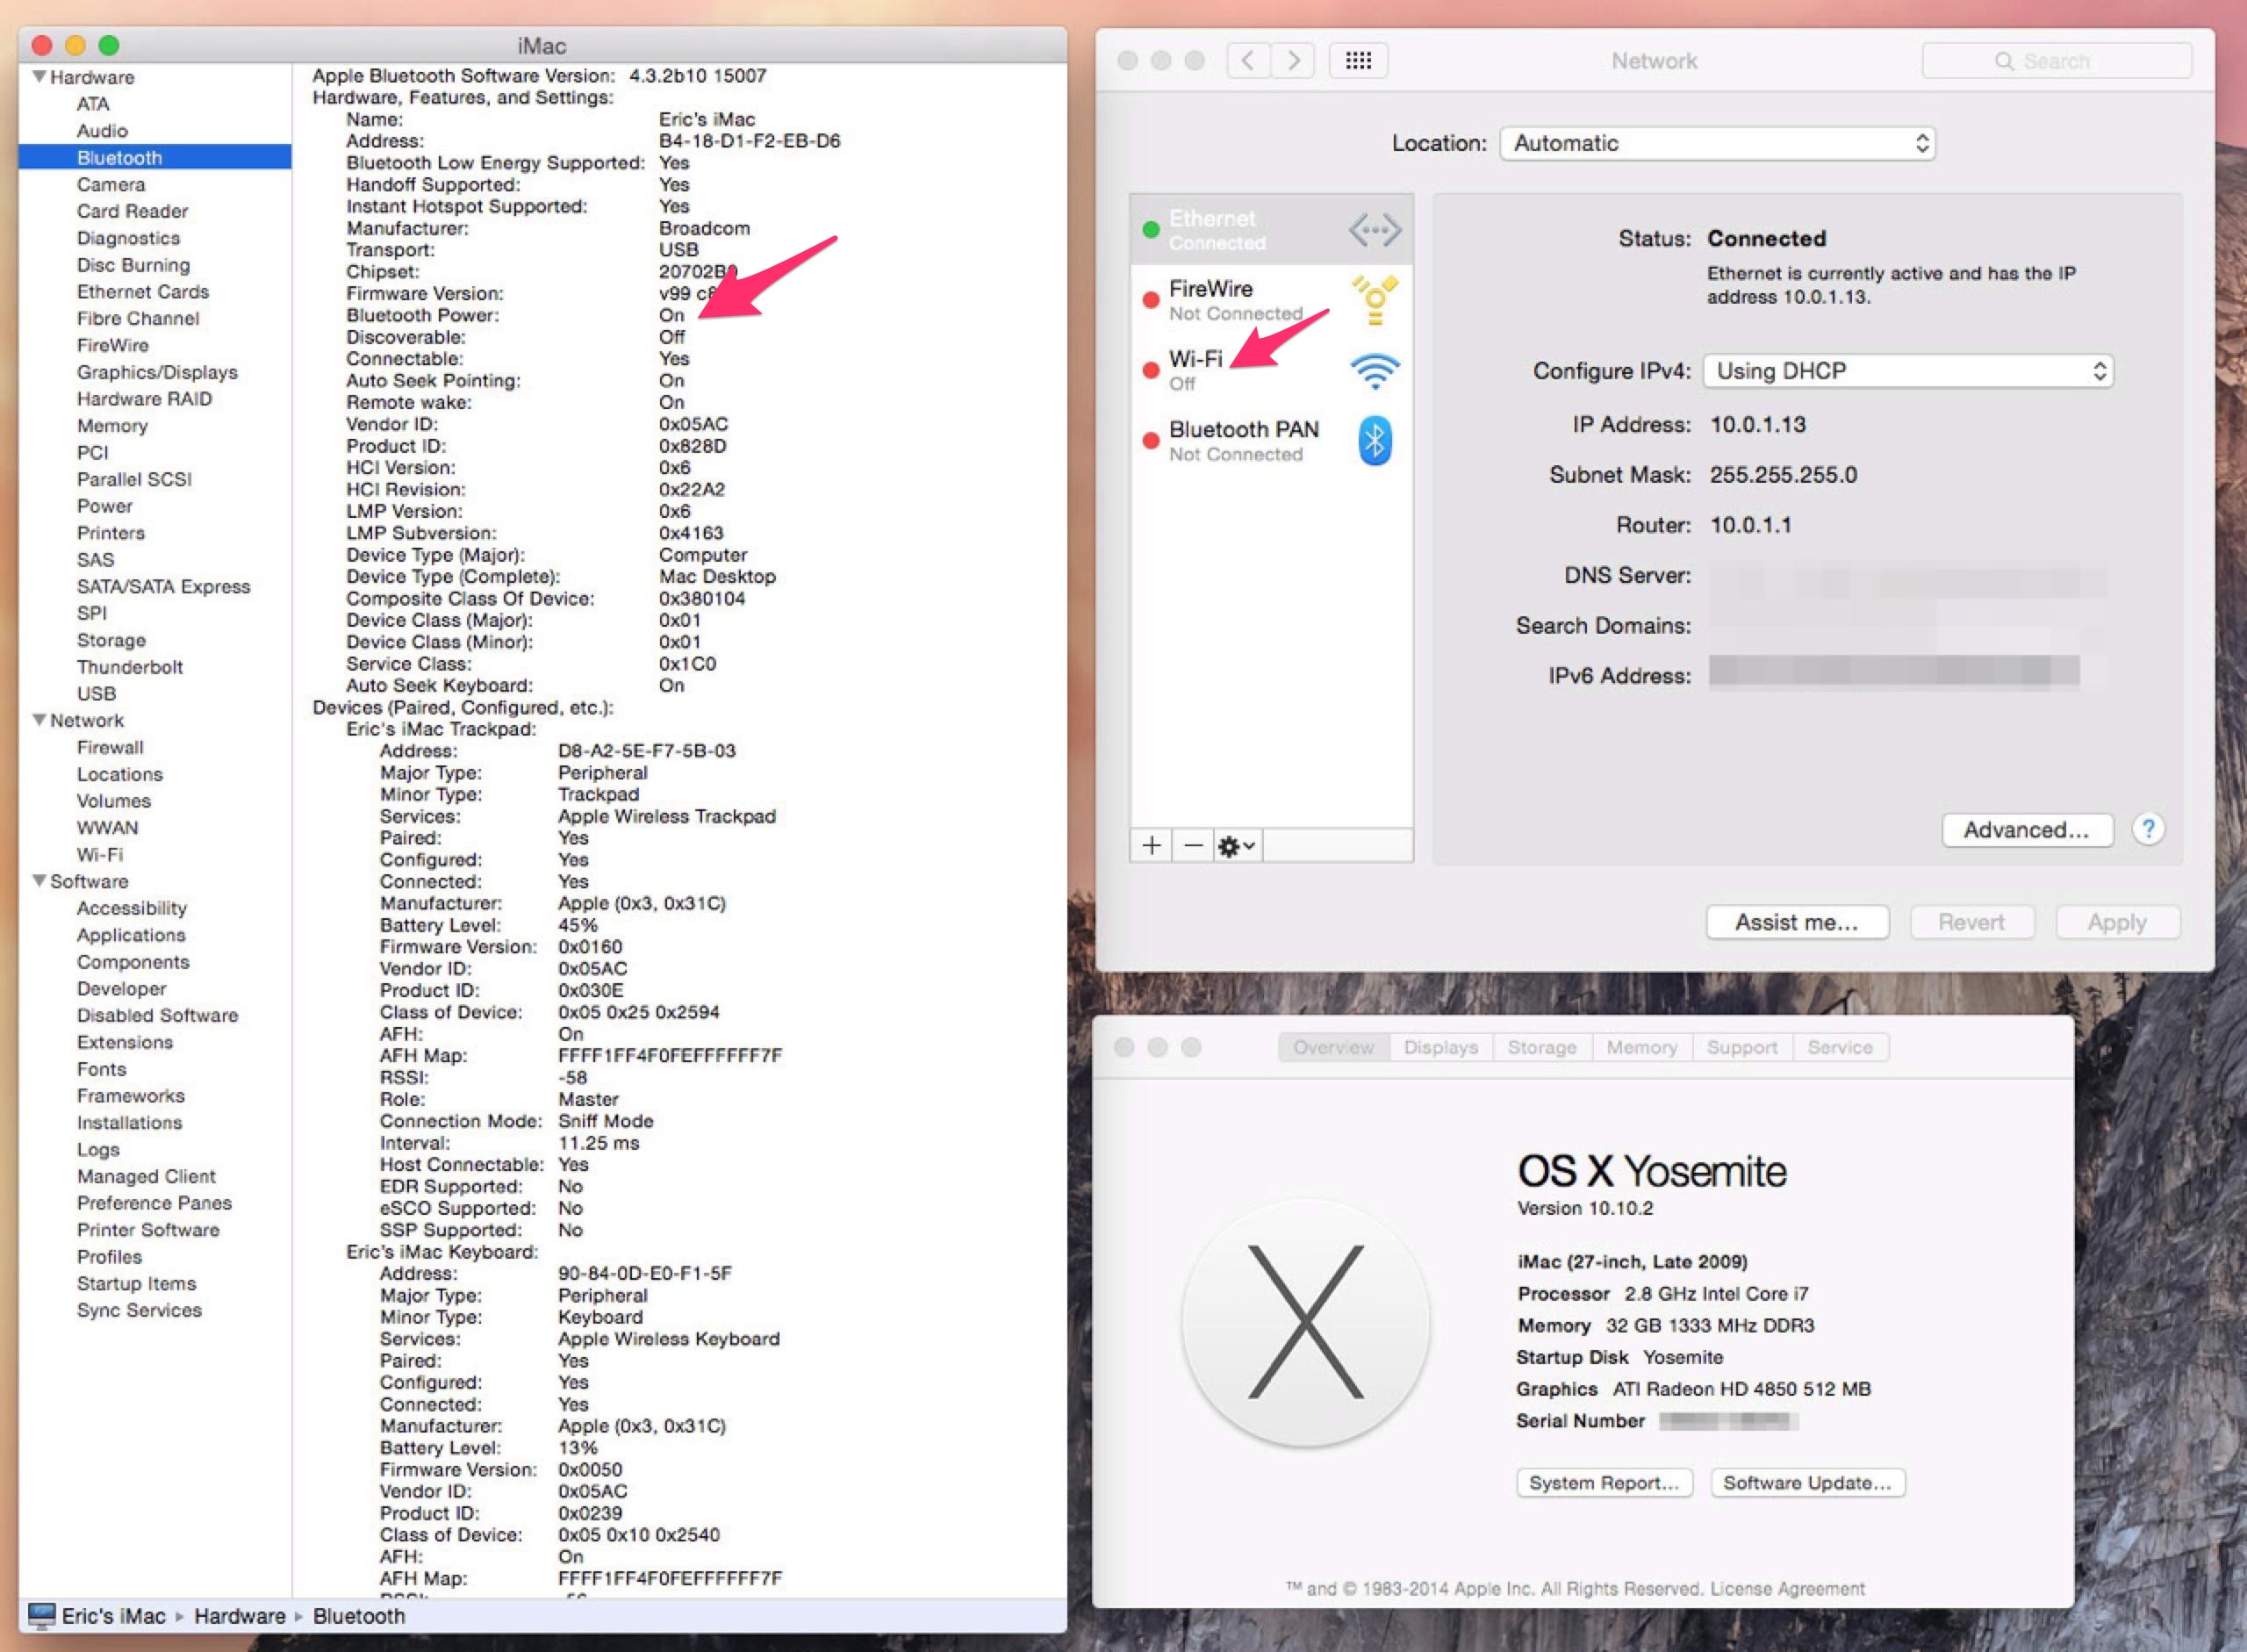Select Bluetooth PAN service
This screenshot has height=1652, width=2247.
coord(1271,440)
